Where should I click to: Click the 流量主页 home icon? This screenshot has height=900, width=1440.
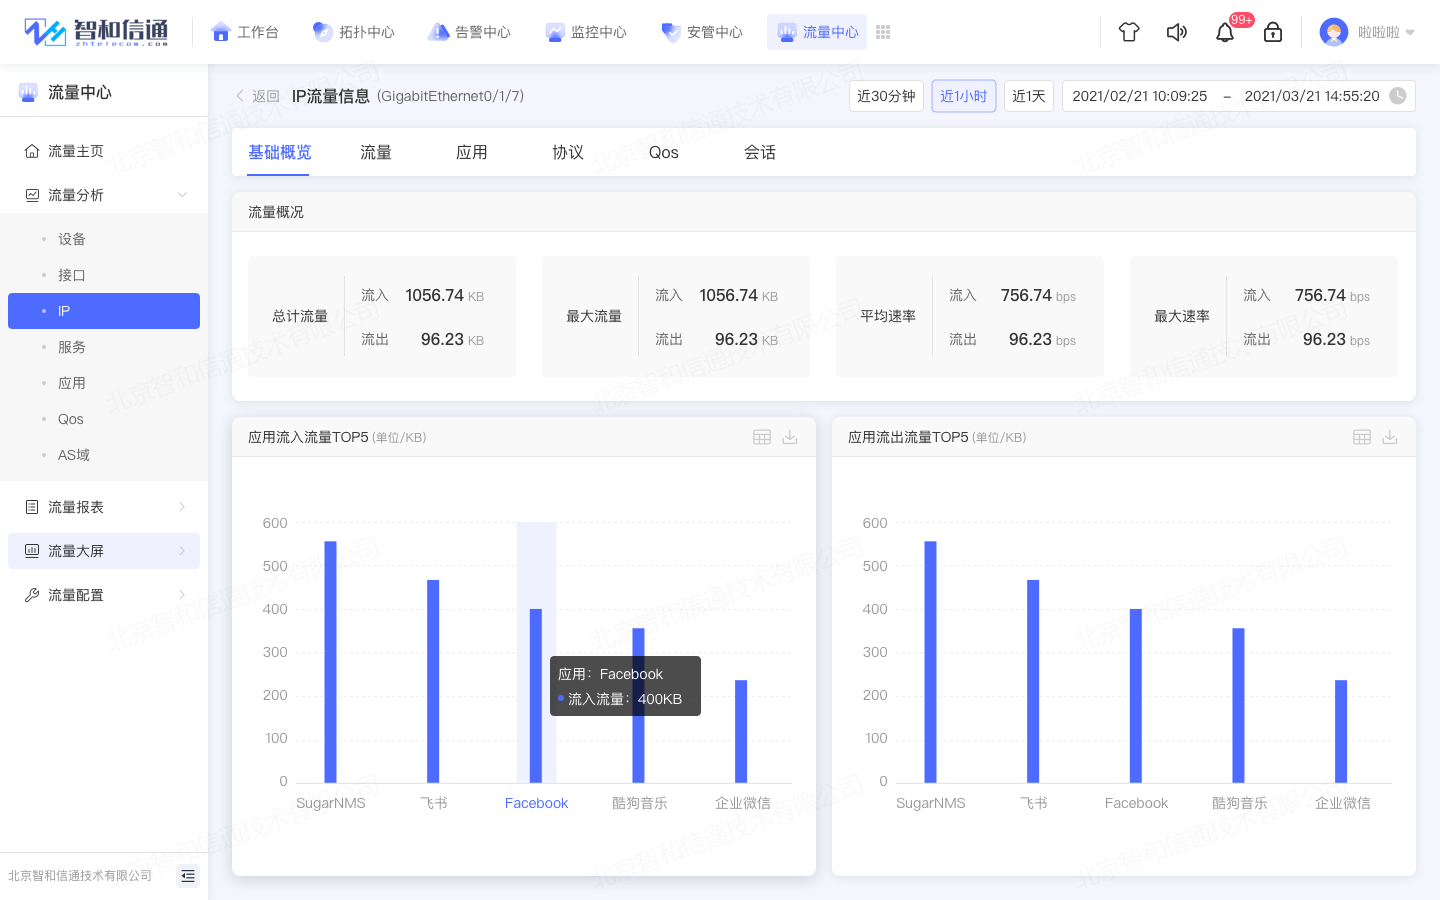click(x=32, y=151)
